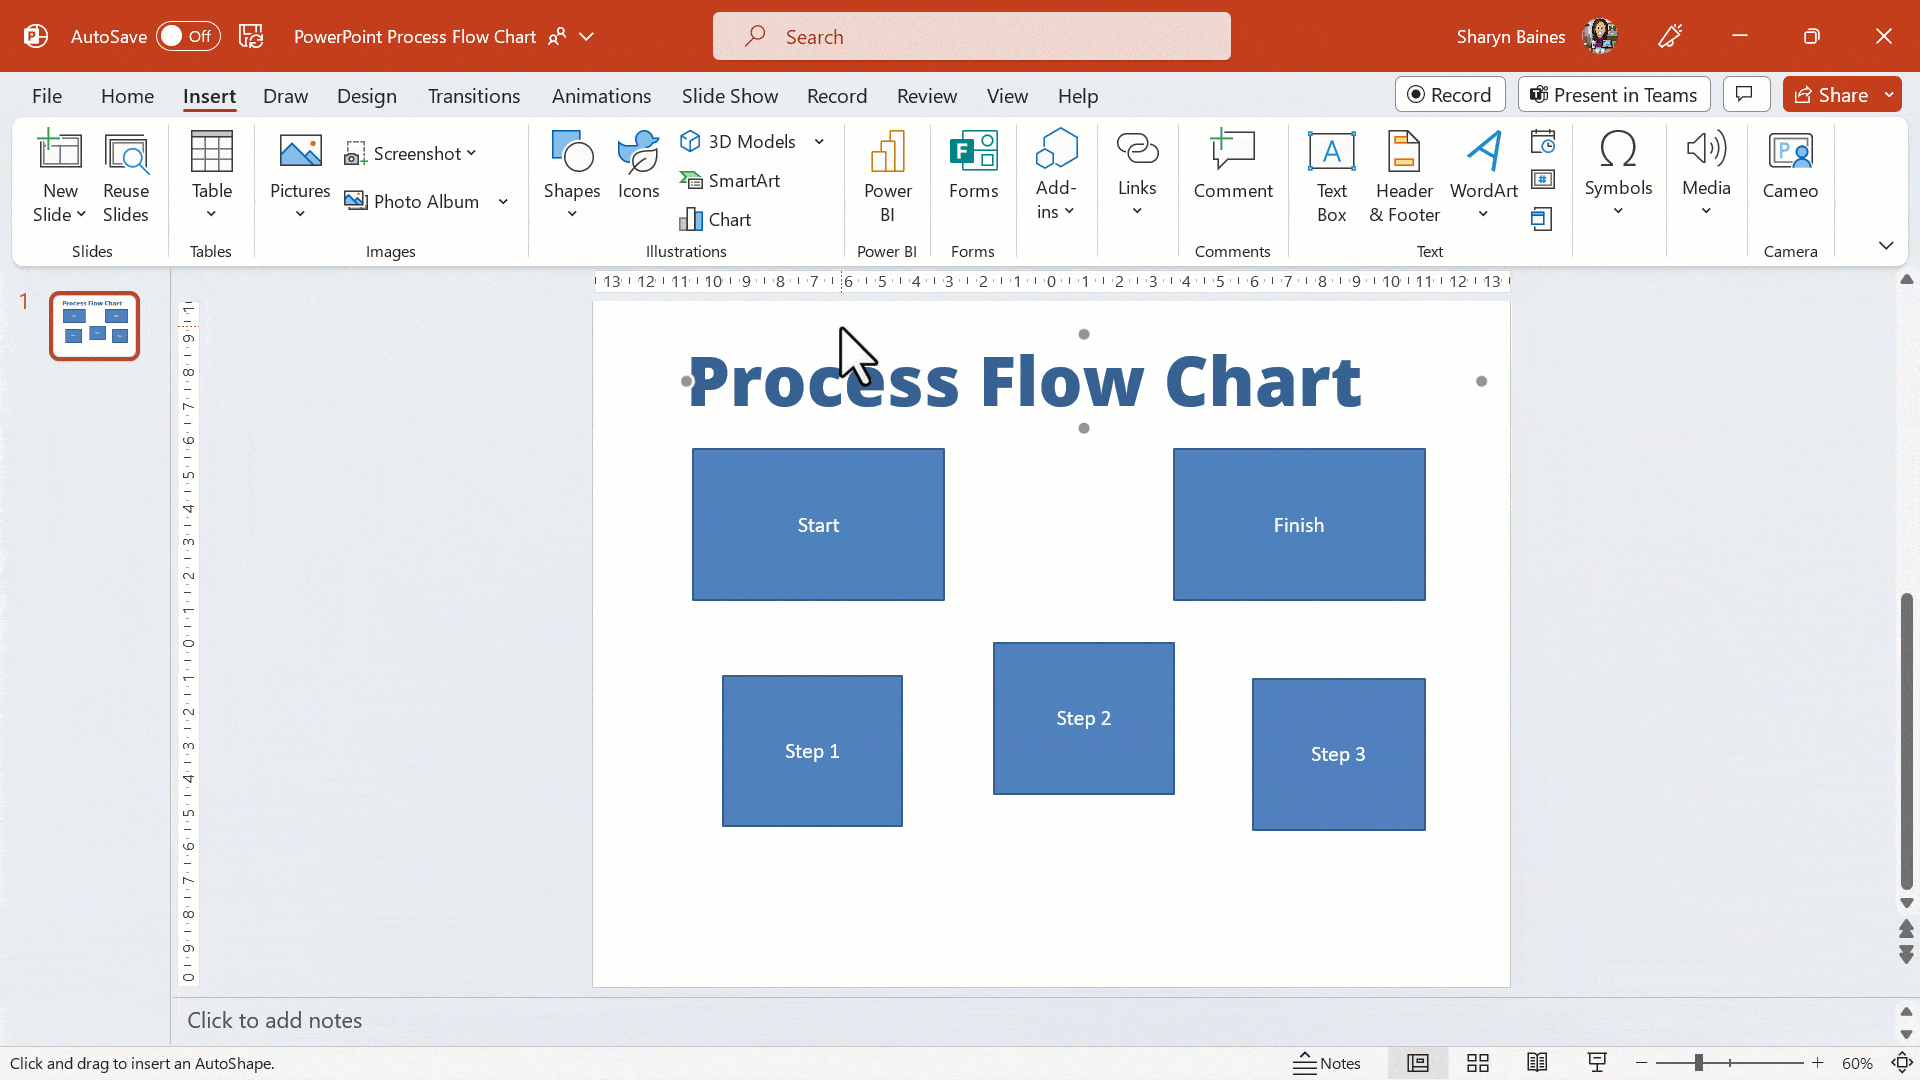Insert Date & Time

tap(1544, 140)
